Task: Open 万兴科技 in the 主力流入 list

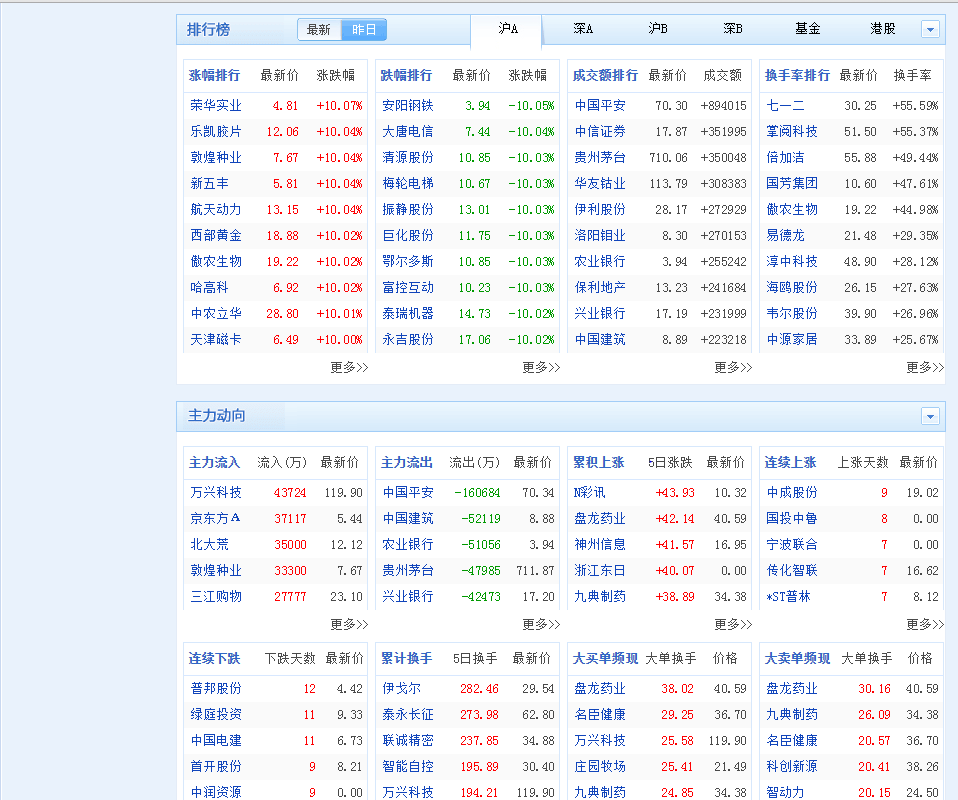Action: [x=216, y=492]
